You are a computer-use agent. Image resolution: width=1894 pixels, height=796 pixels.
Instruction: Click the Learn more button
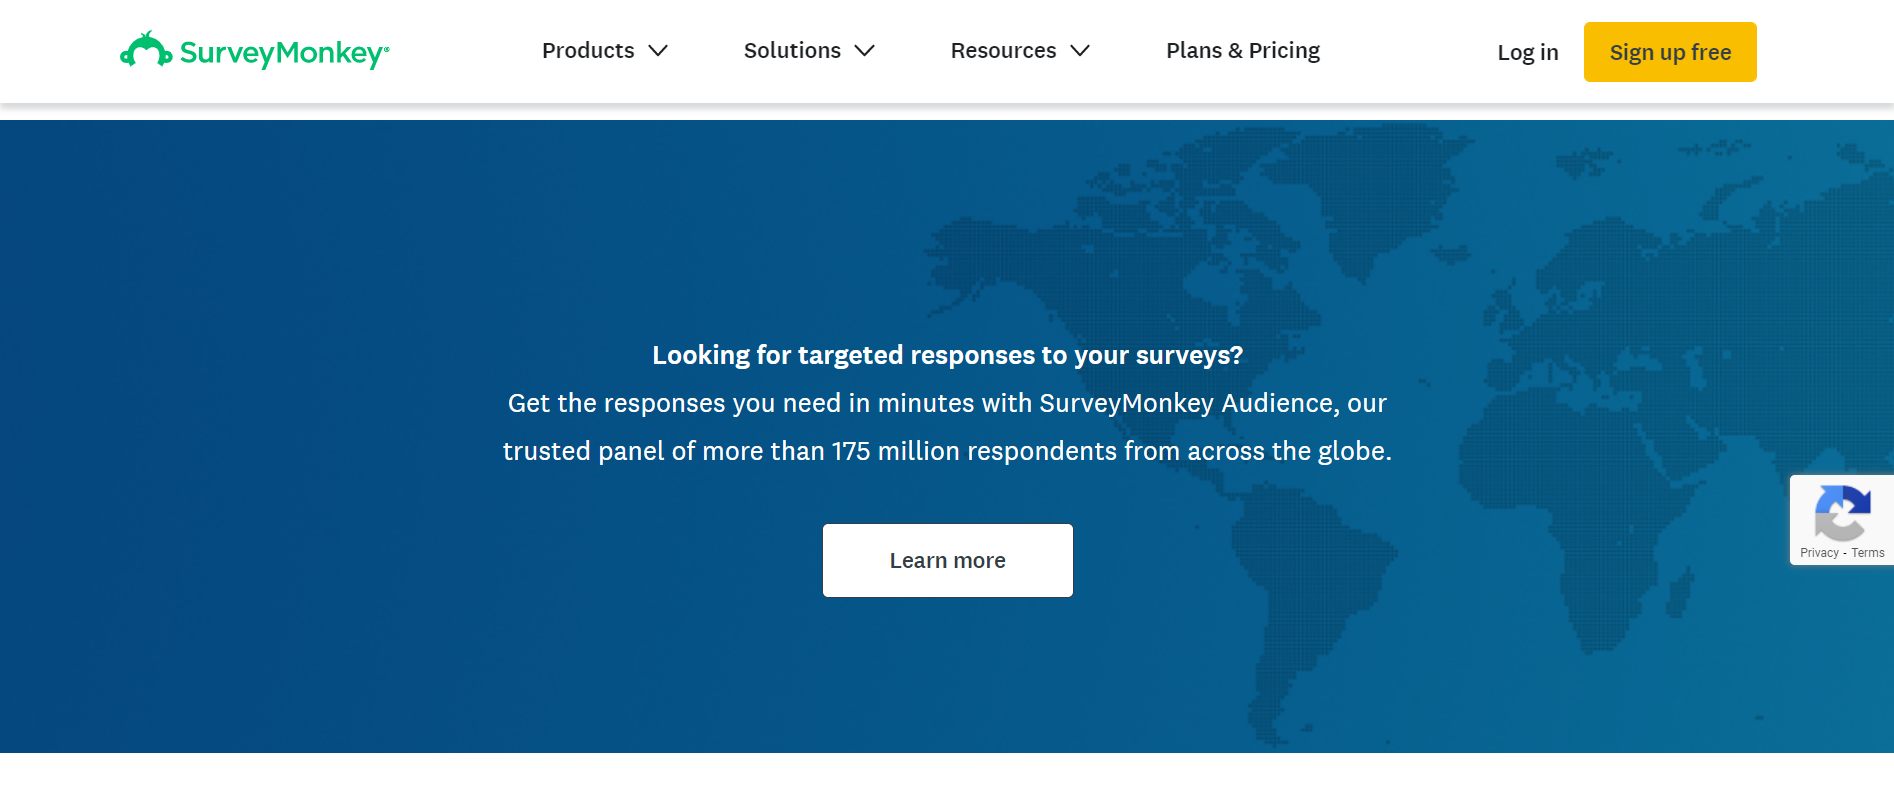point(947,560)
